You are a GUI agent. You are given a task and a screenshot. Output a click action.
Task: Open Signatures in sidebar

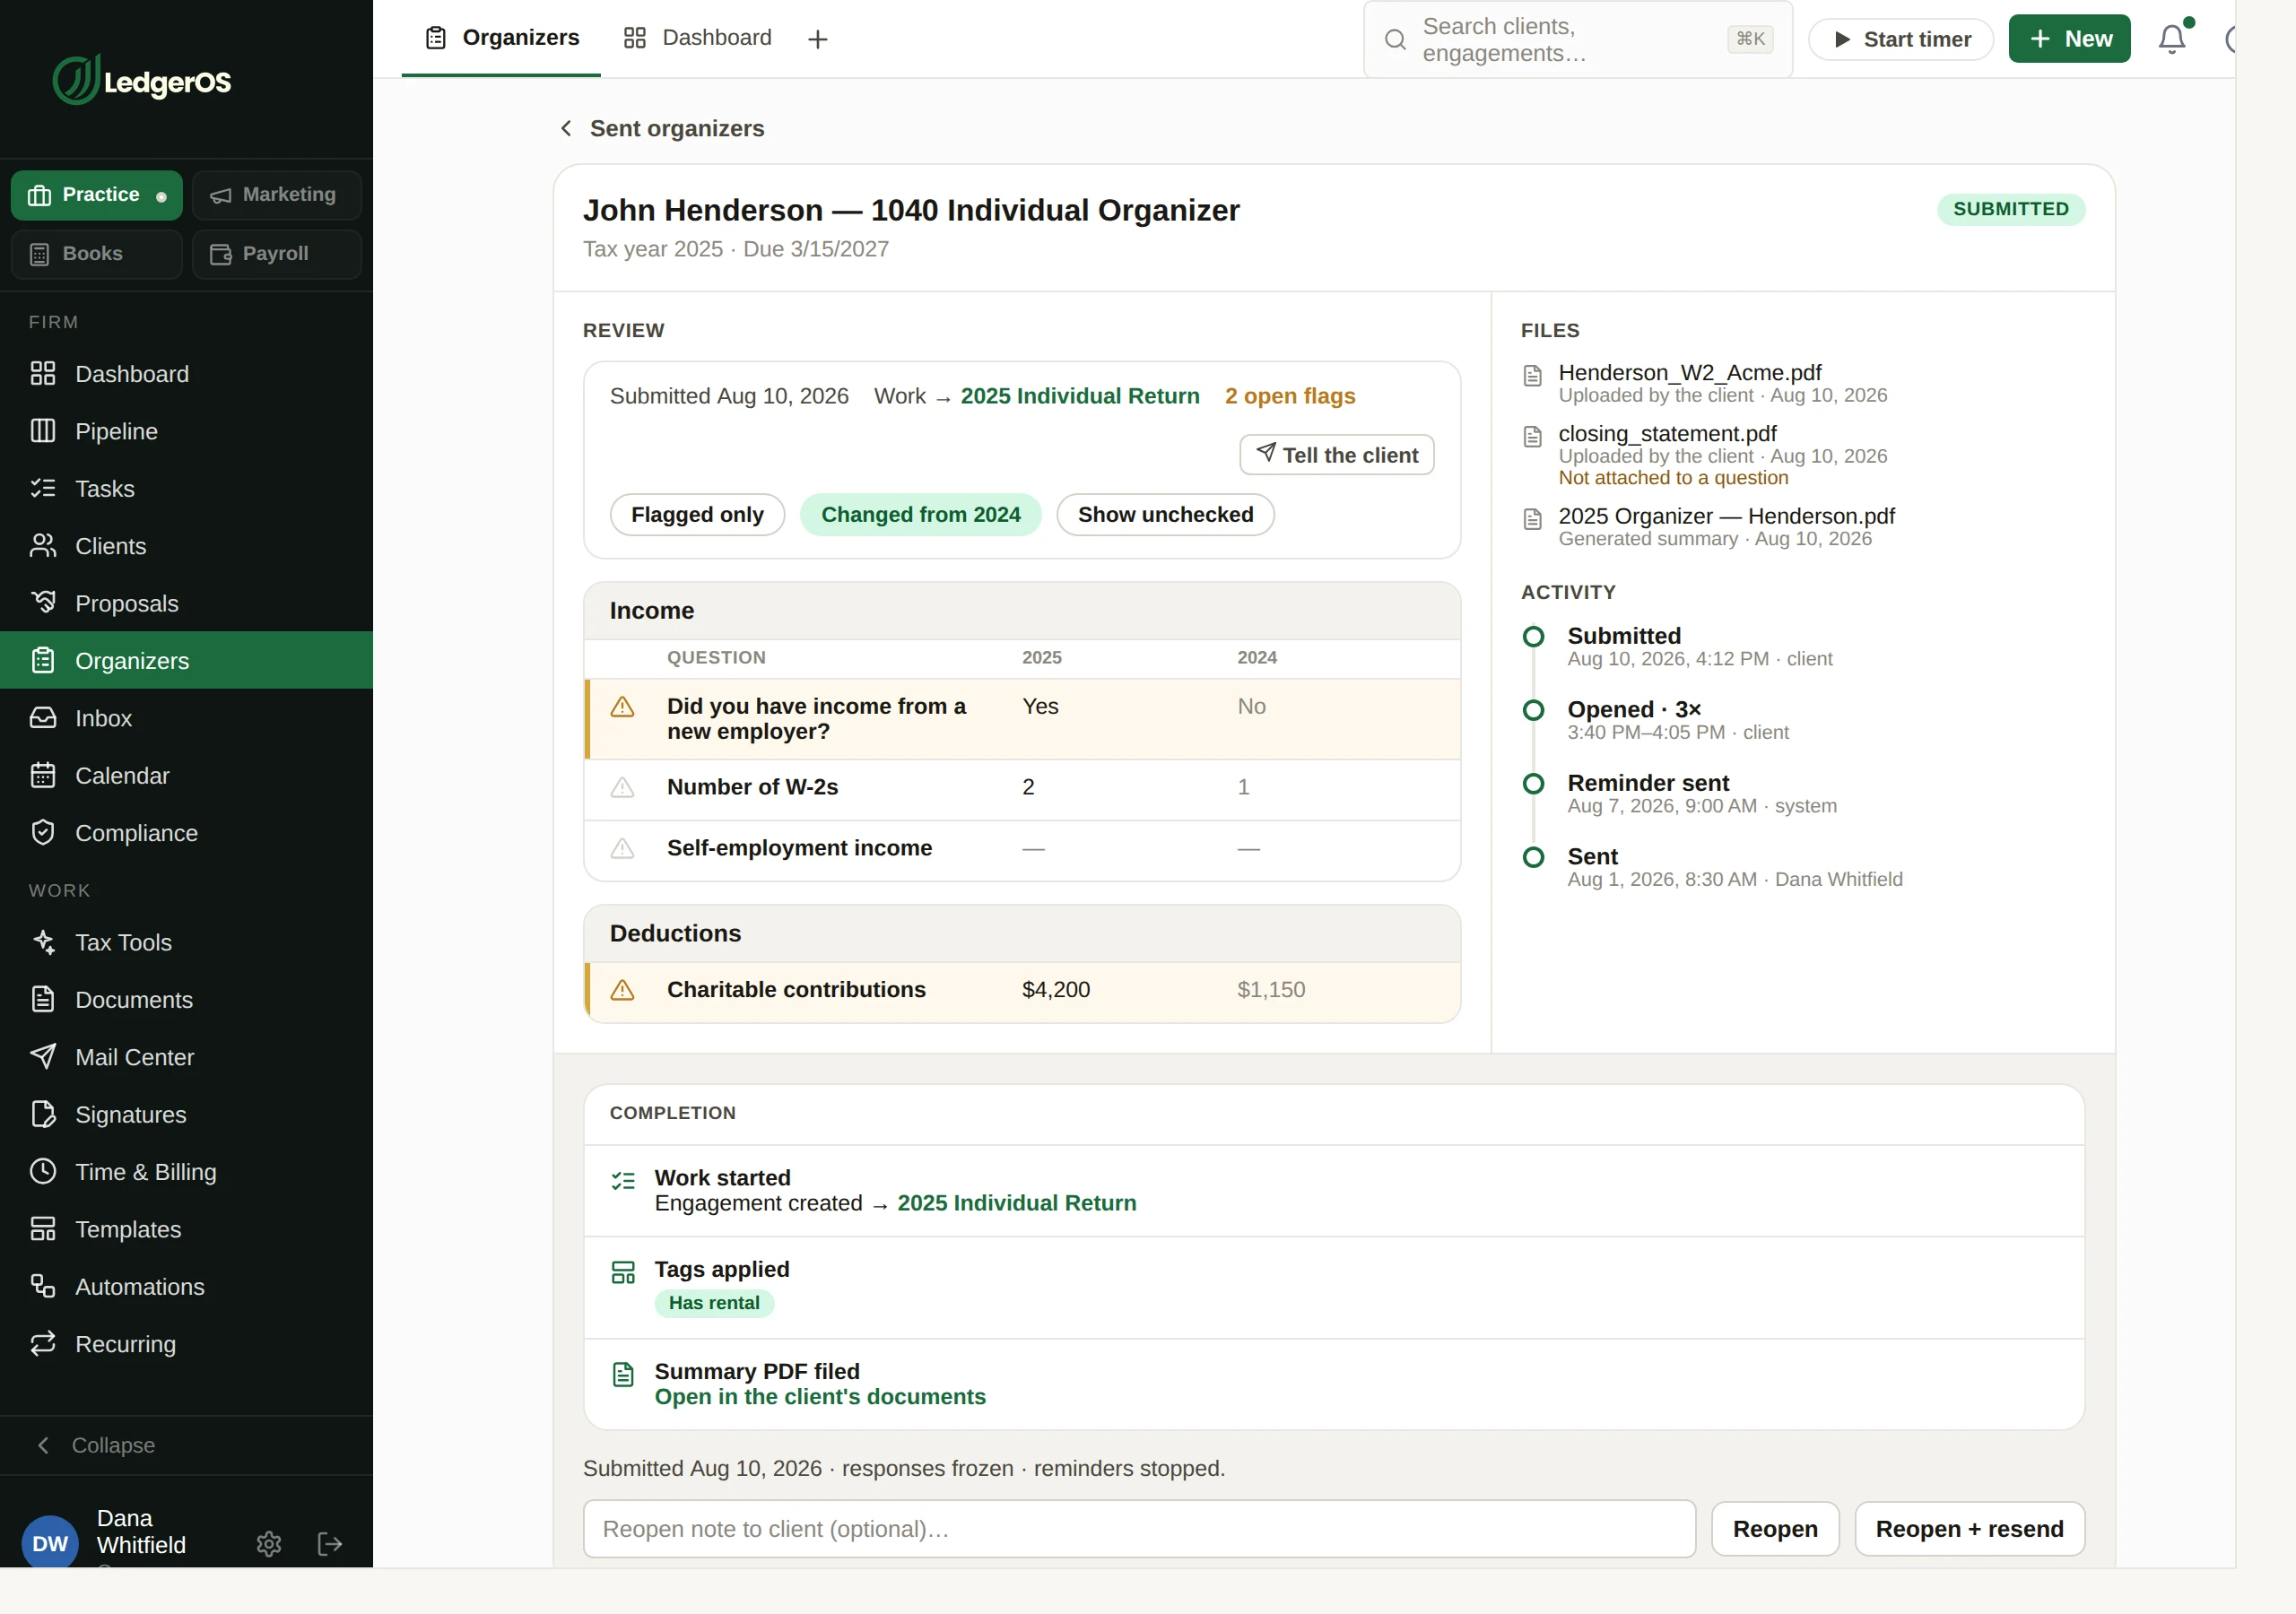[186, 1114]
